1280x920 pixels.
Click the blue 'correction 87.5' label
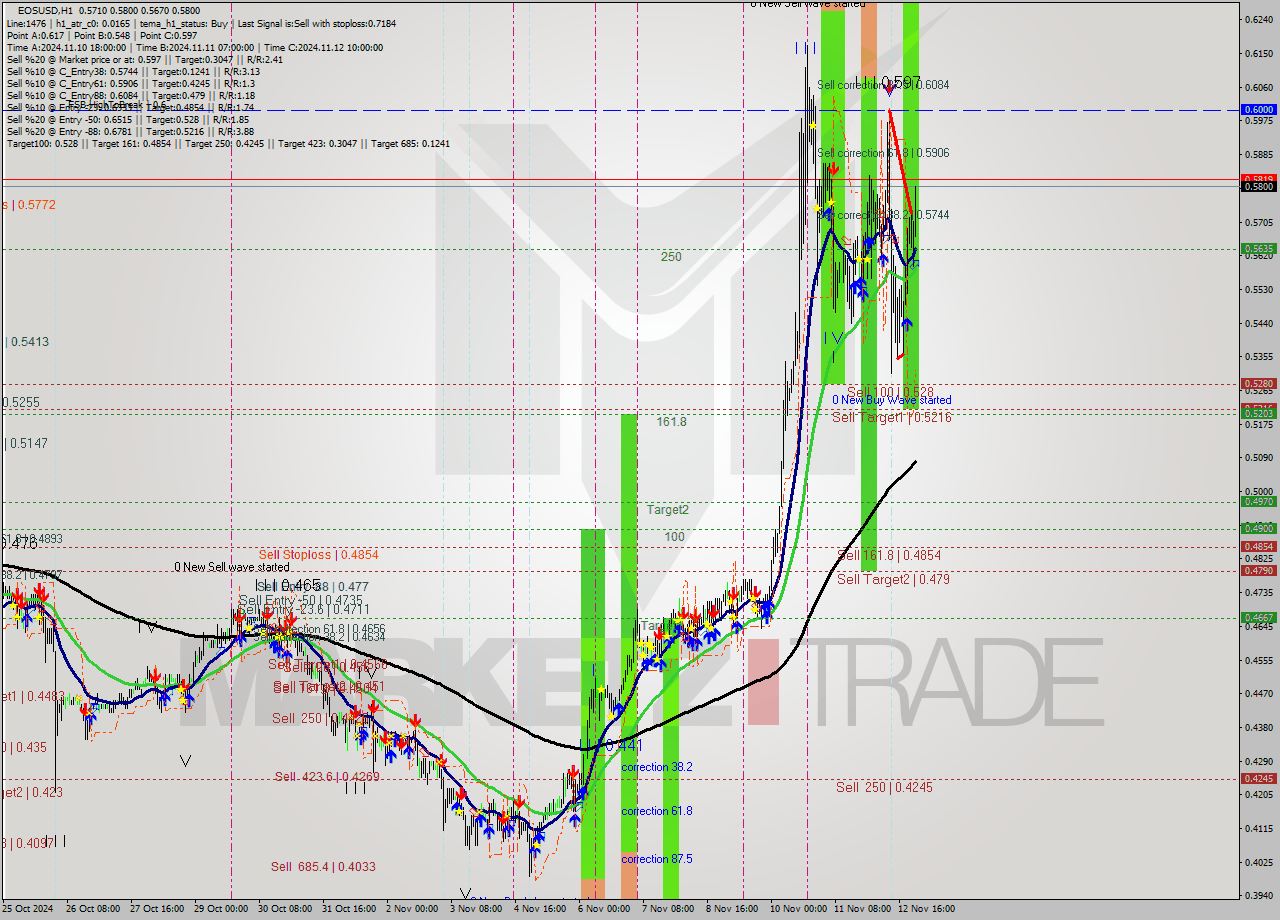click(x=656, y=859)
